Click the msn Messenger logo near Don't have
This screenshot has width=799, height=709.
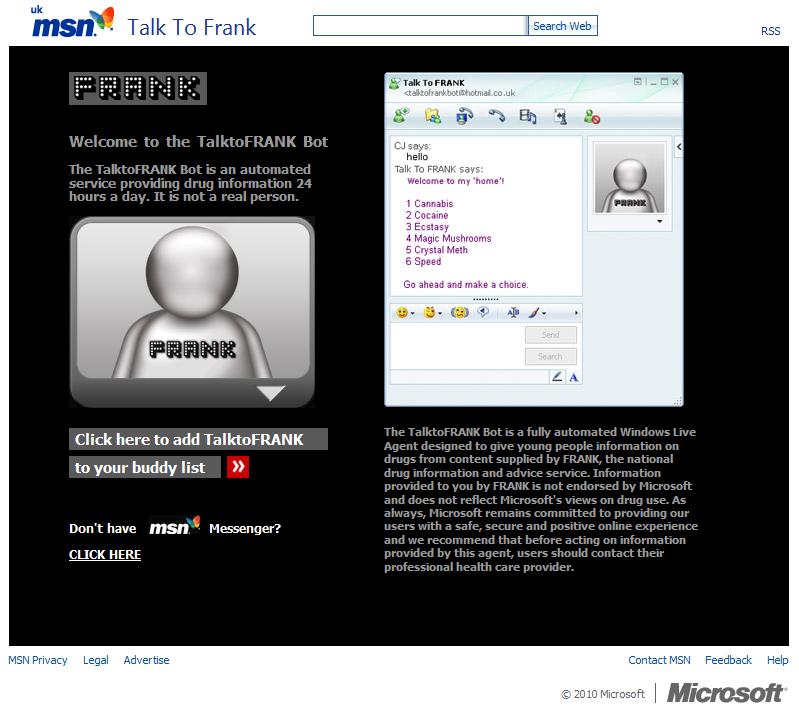click(x=174, y=527)
